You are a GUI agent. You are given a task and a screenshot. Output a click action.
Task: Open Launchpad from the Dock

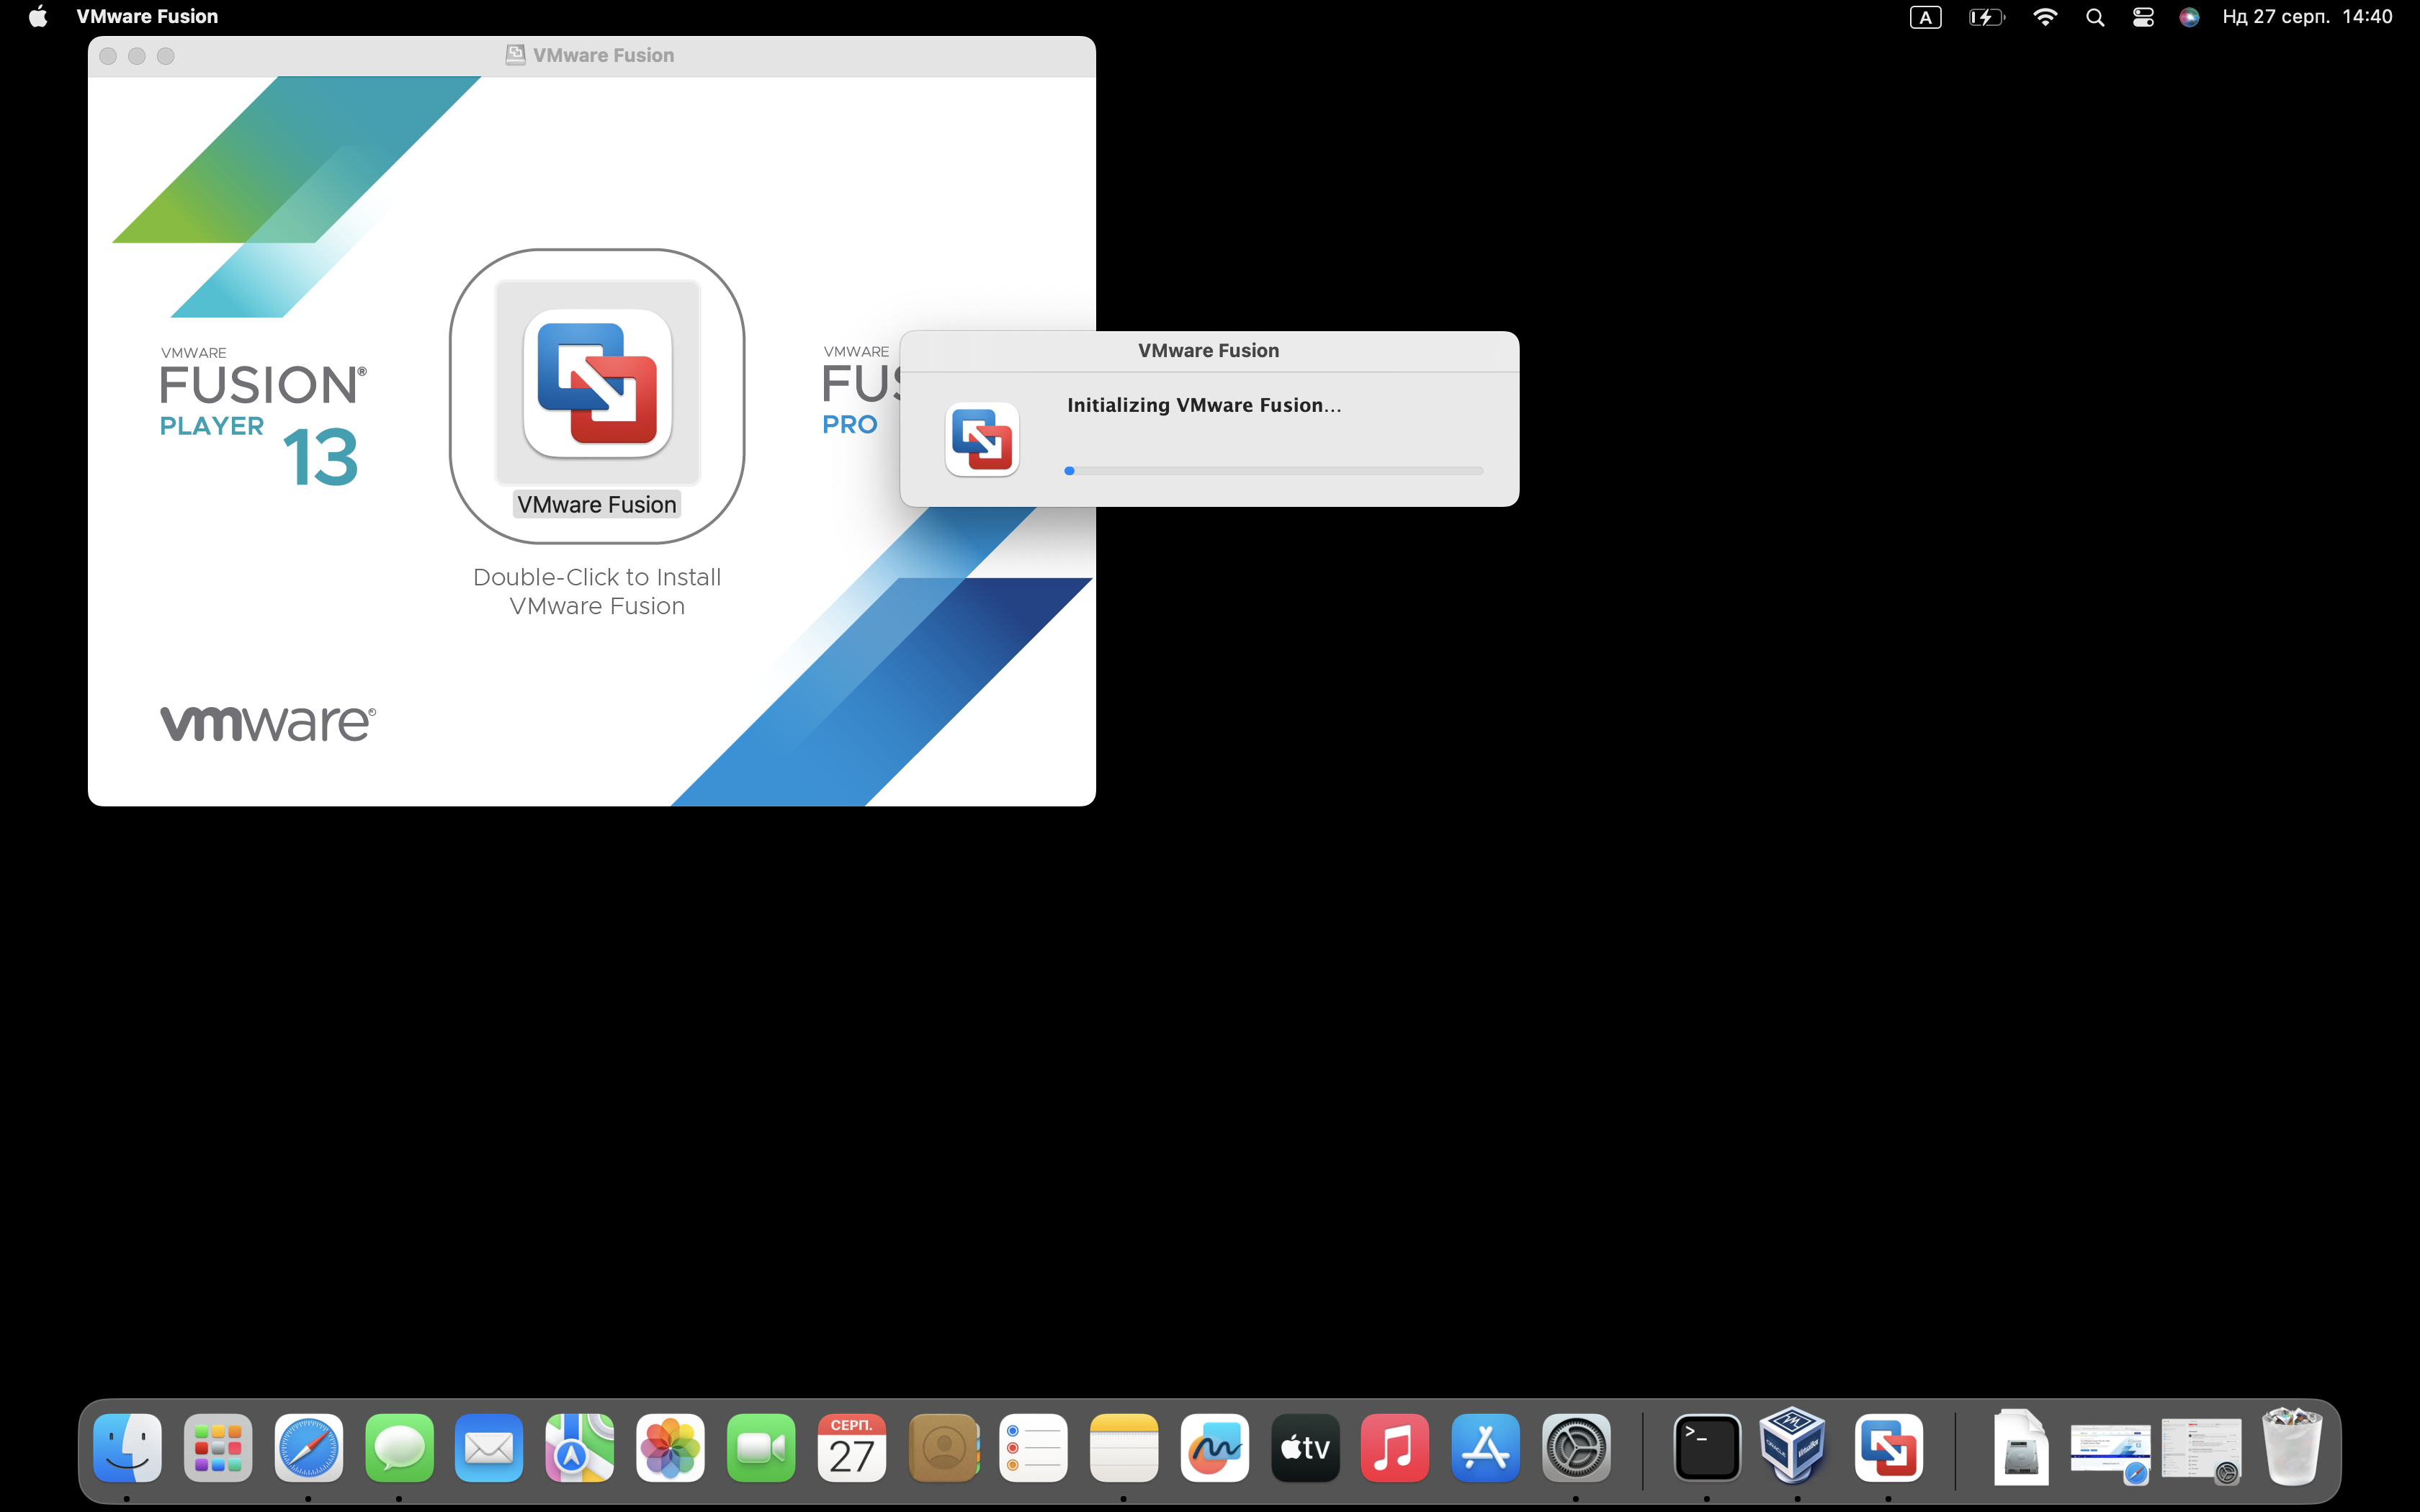[218, 1447]
